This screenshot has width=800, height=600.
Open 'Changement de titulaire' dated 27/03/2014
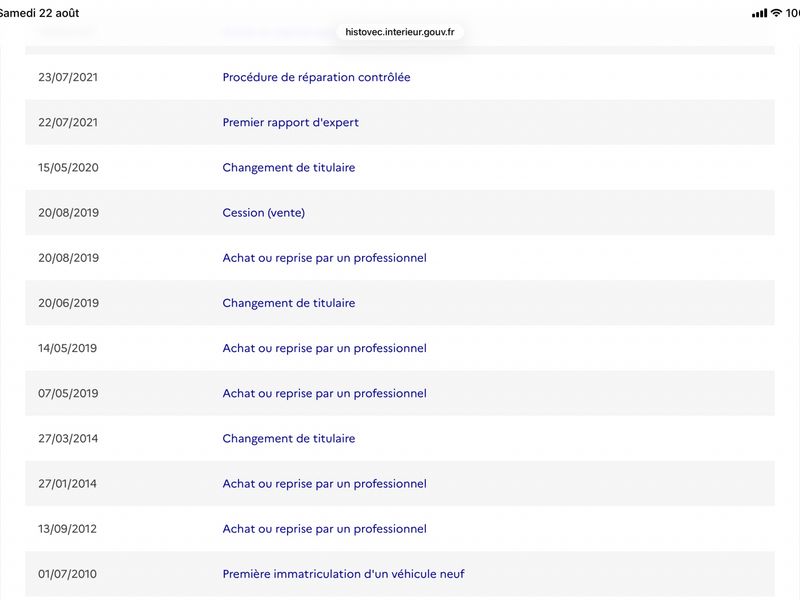pos(289,438)
